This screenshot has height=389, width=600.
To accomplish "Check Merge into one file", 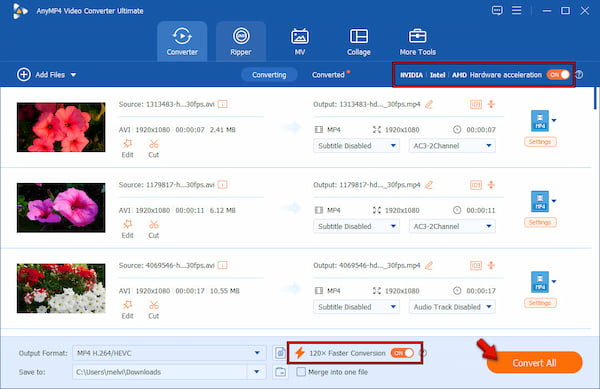I will [301, 372].
